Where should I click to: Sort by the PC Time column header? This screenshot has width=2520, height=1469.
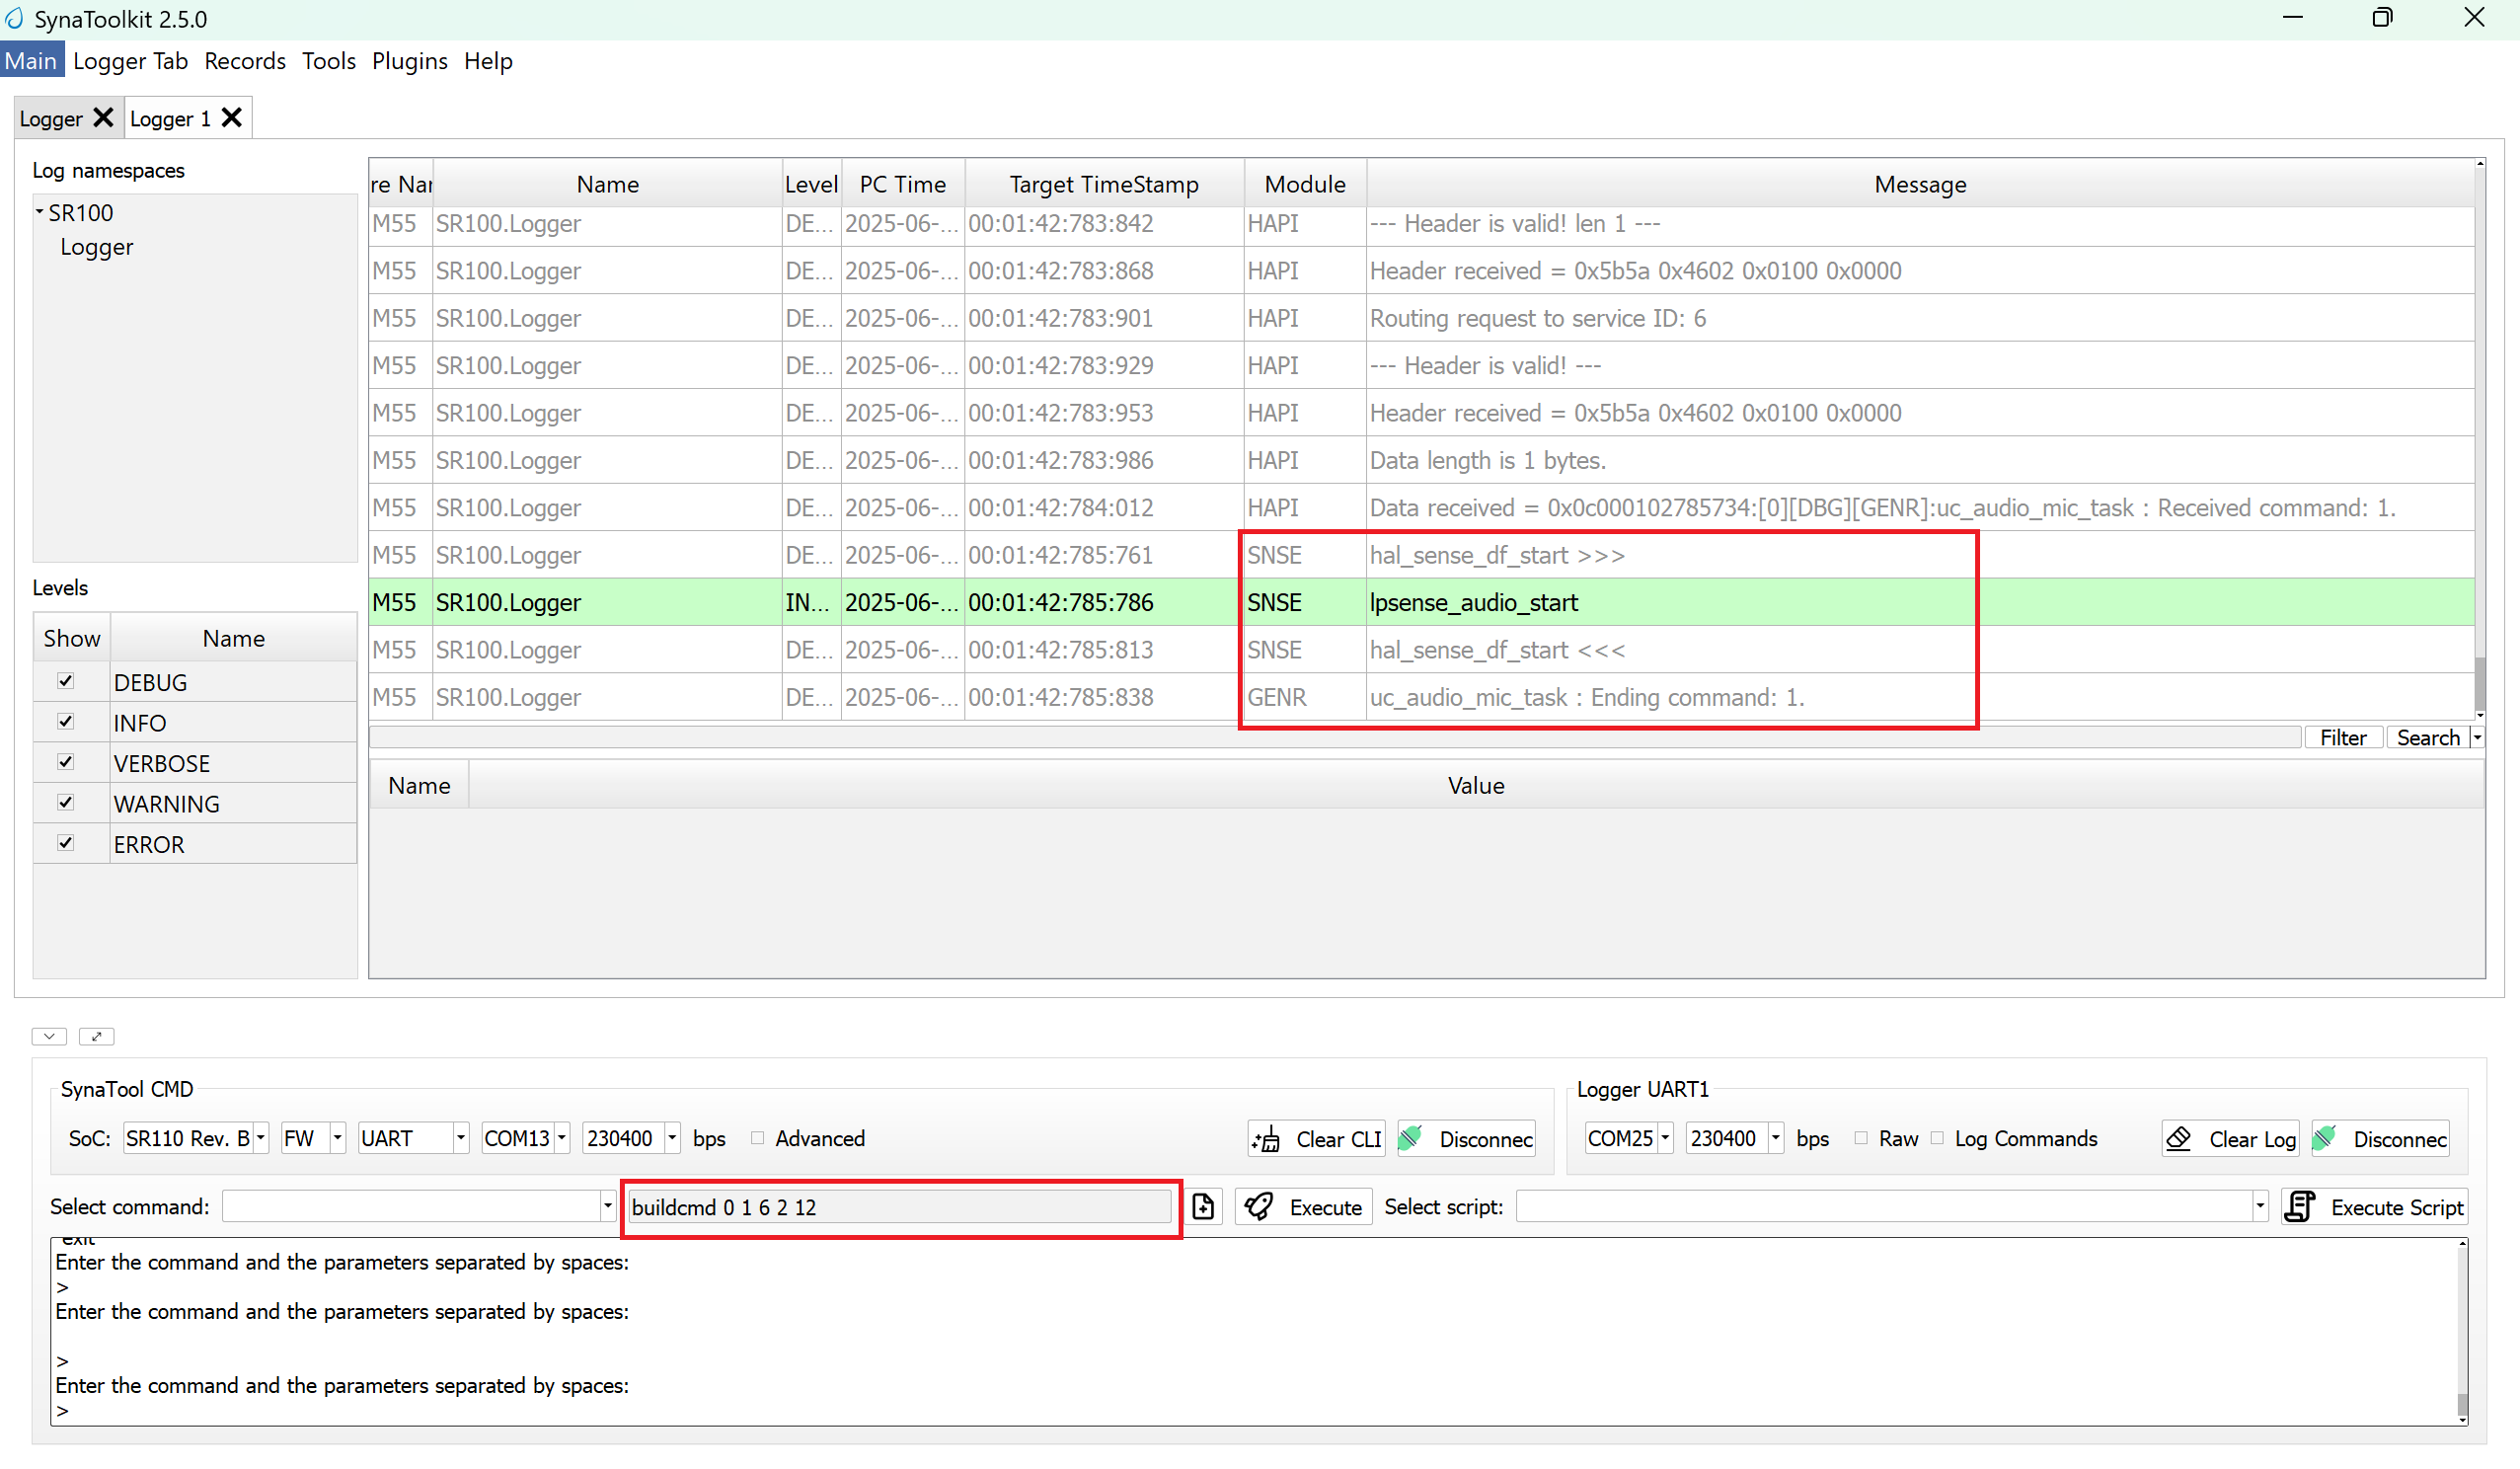click(903, 184)
